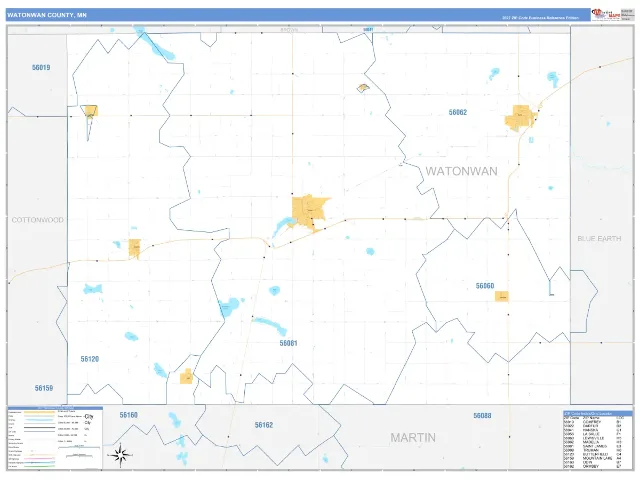Image resolution: width=640 pixels, height=480 pixels.
Task: Select ZIP code label 56081
Action: [x=289, y=343]
